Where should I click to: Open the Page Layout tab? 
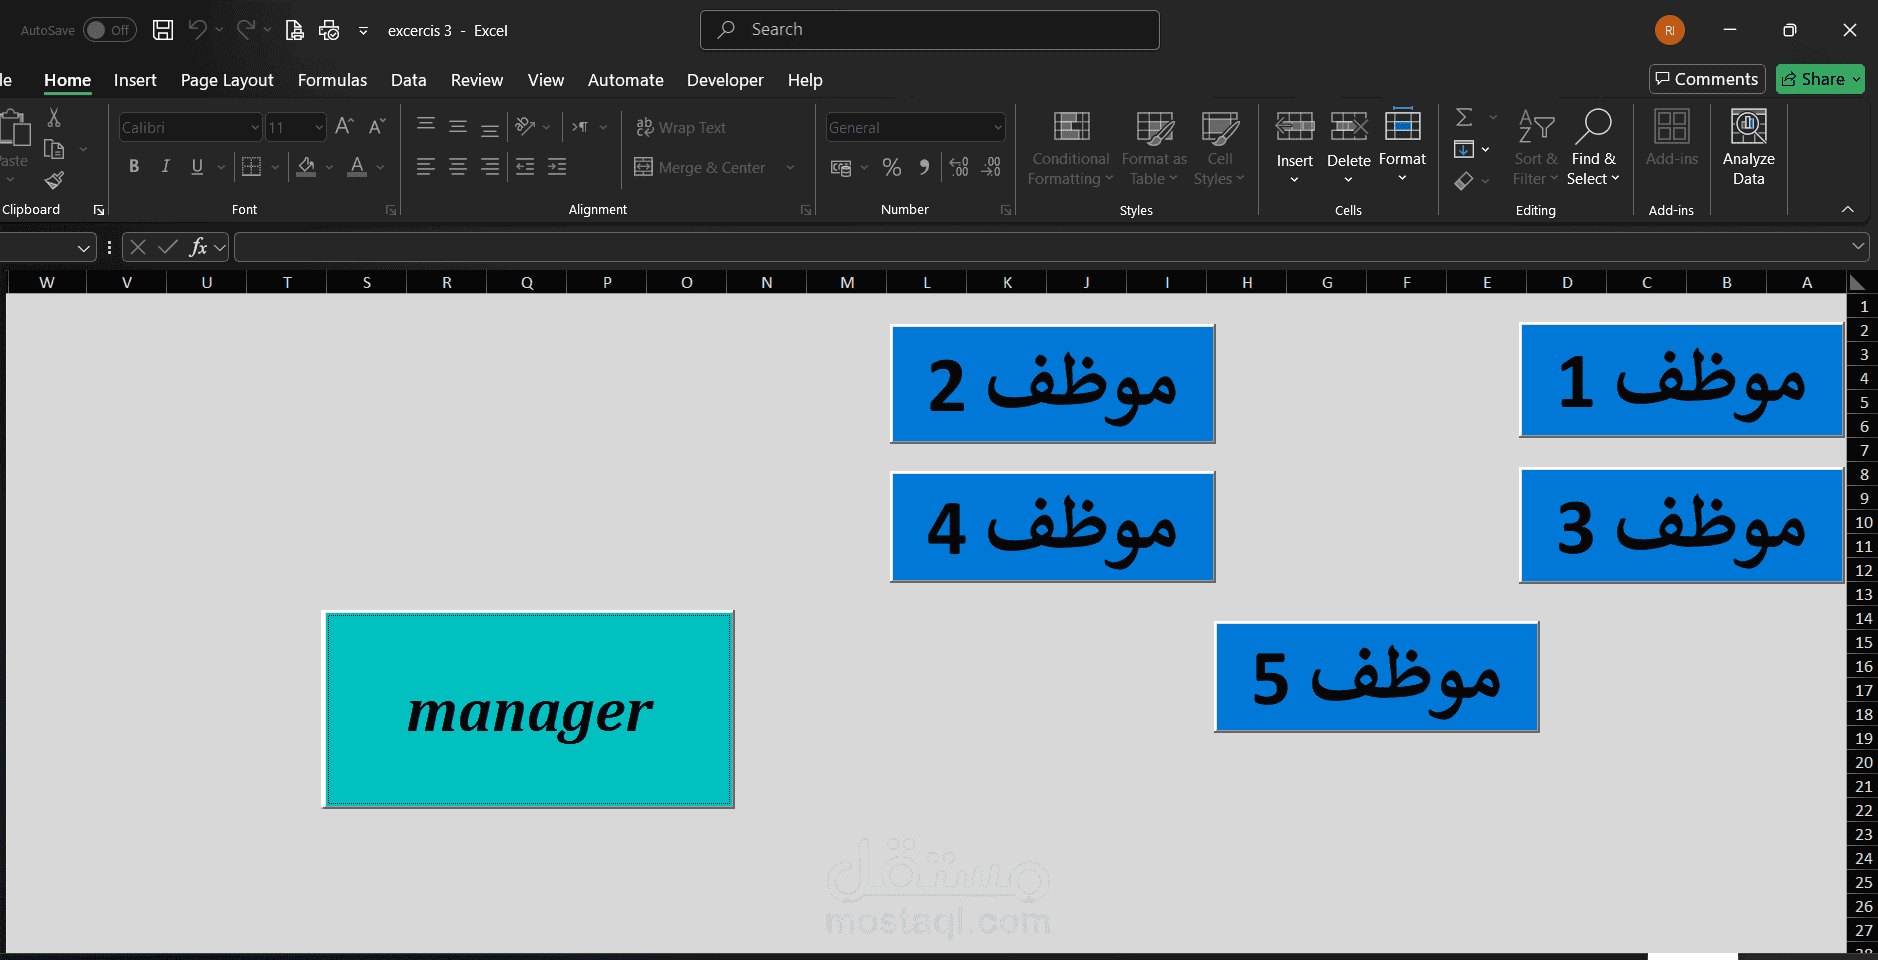[227, 80]
